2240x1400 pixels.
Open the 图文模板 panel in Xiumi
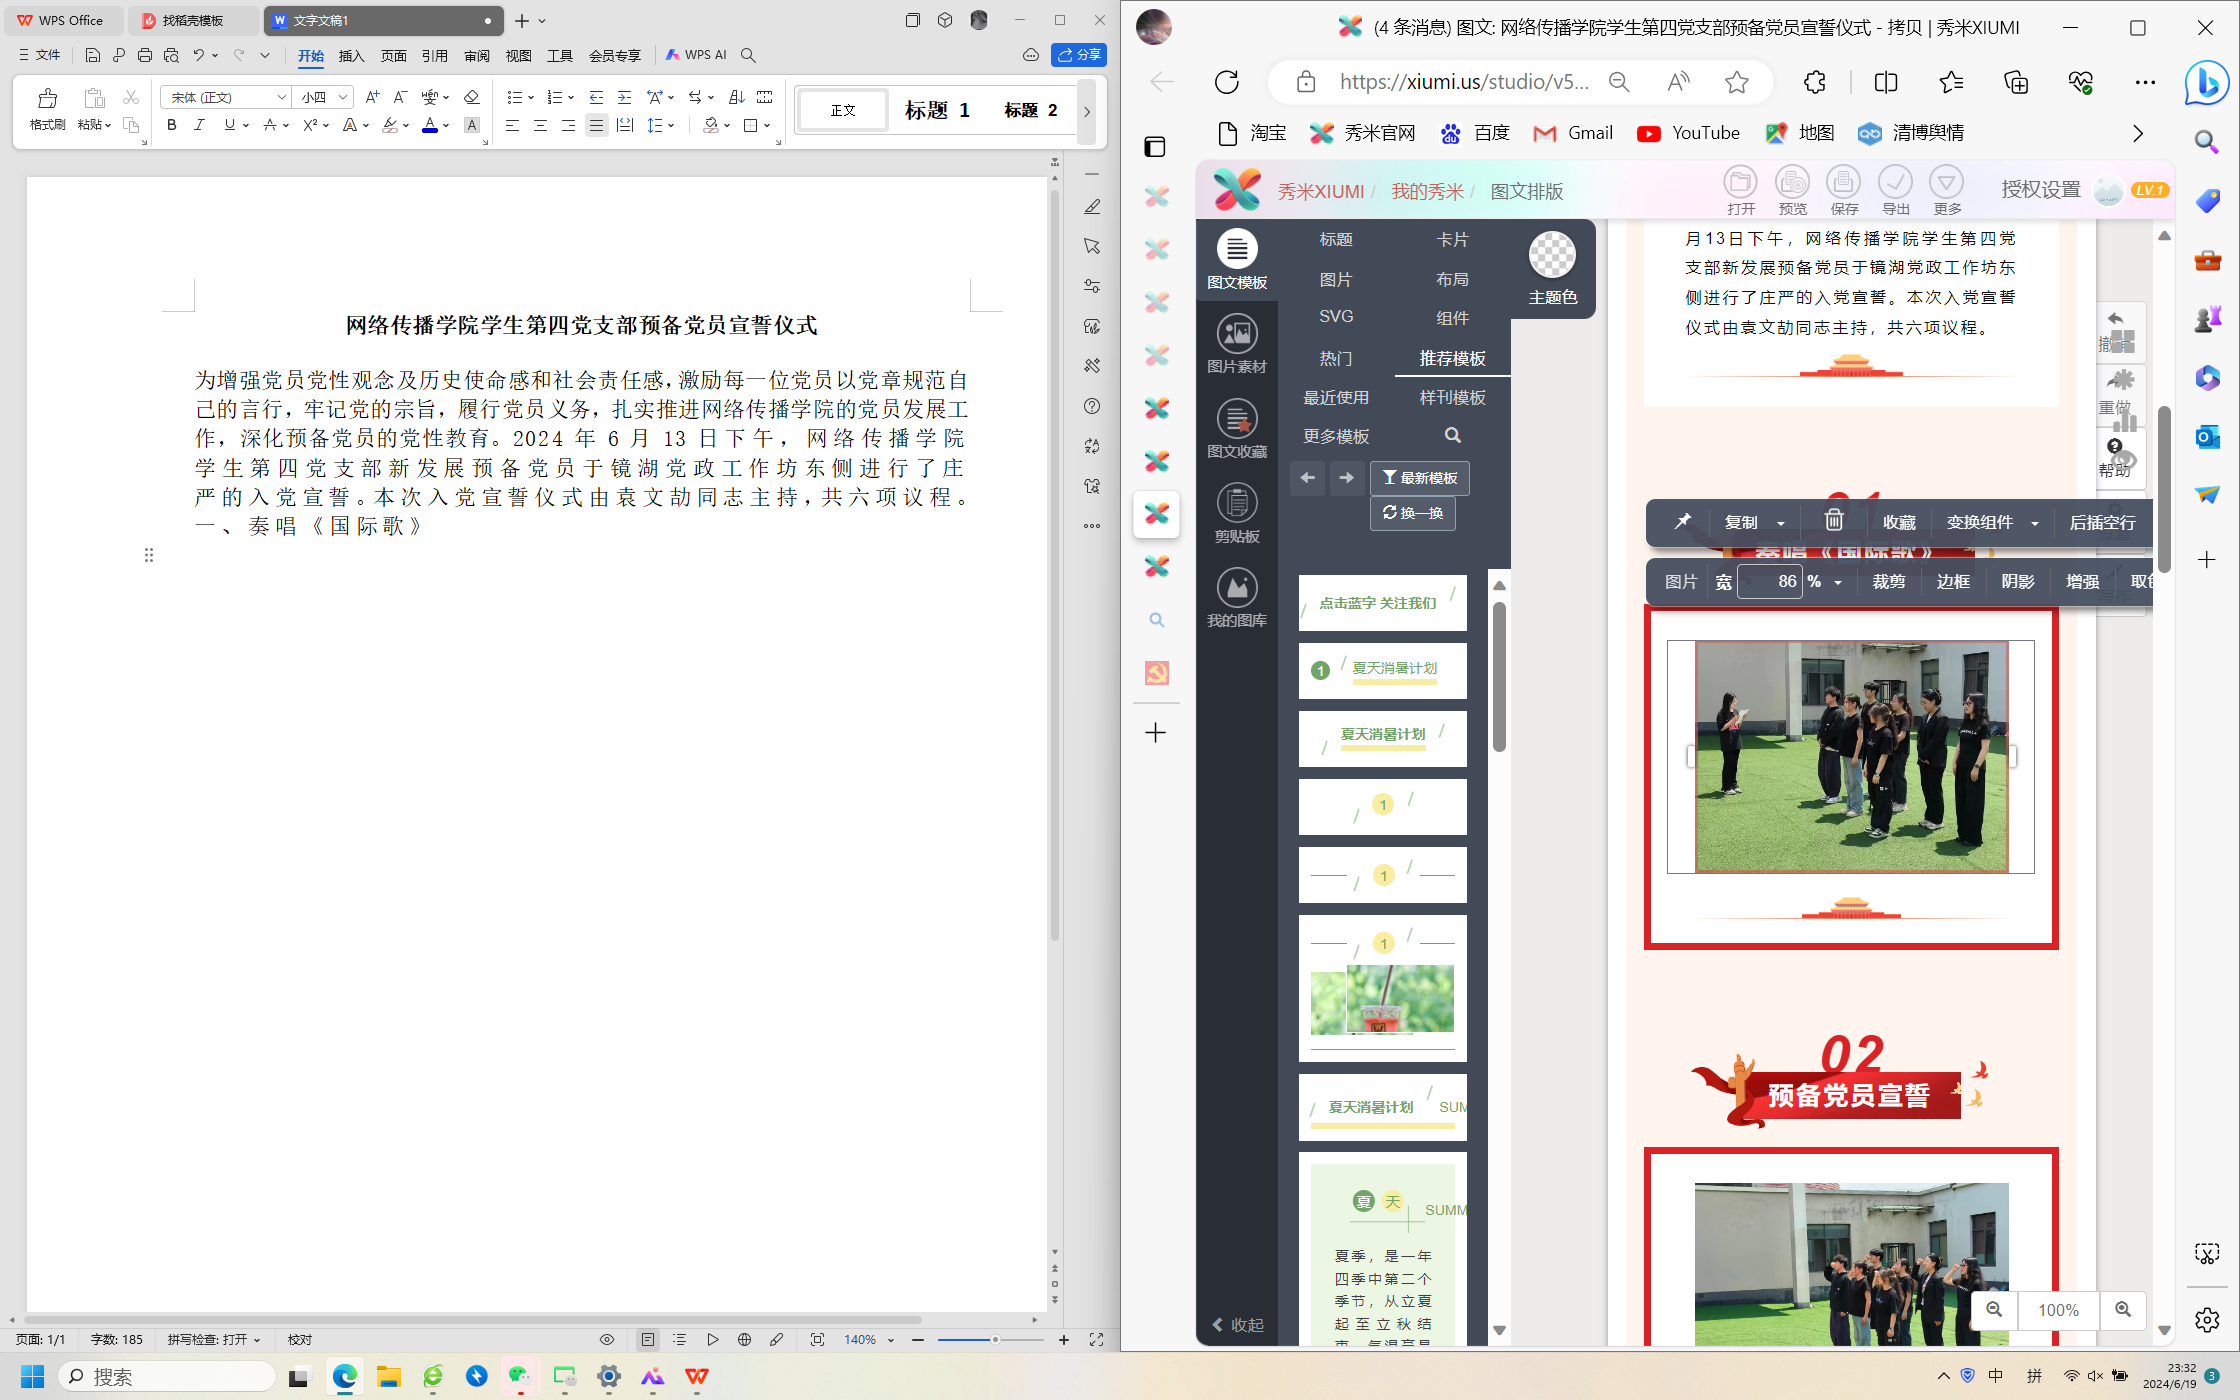(1236, 260)
